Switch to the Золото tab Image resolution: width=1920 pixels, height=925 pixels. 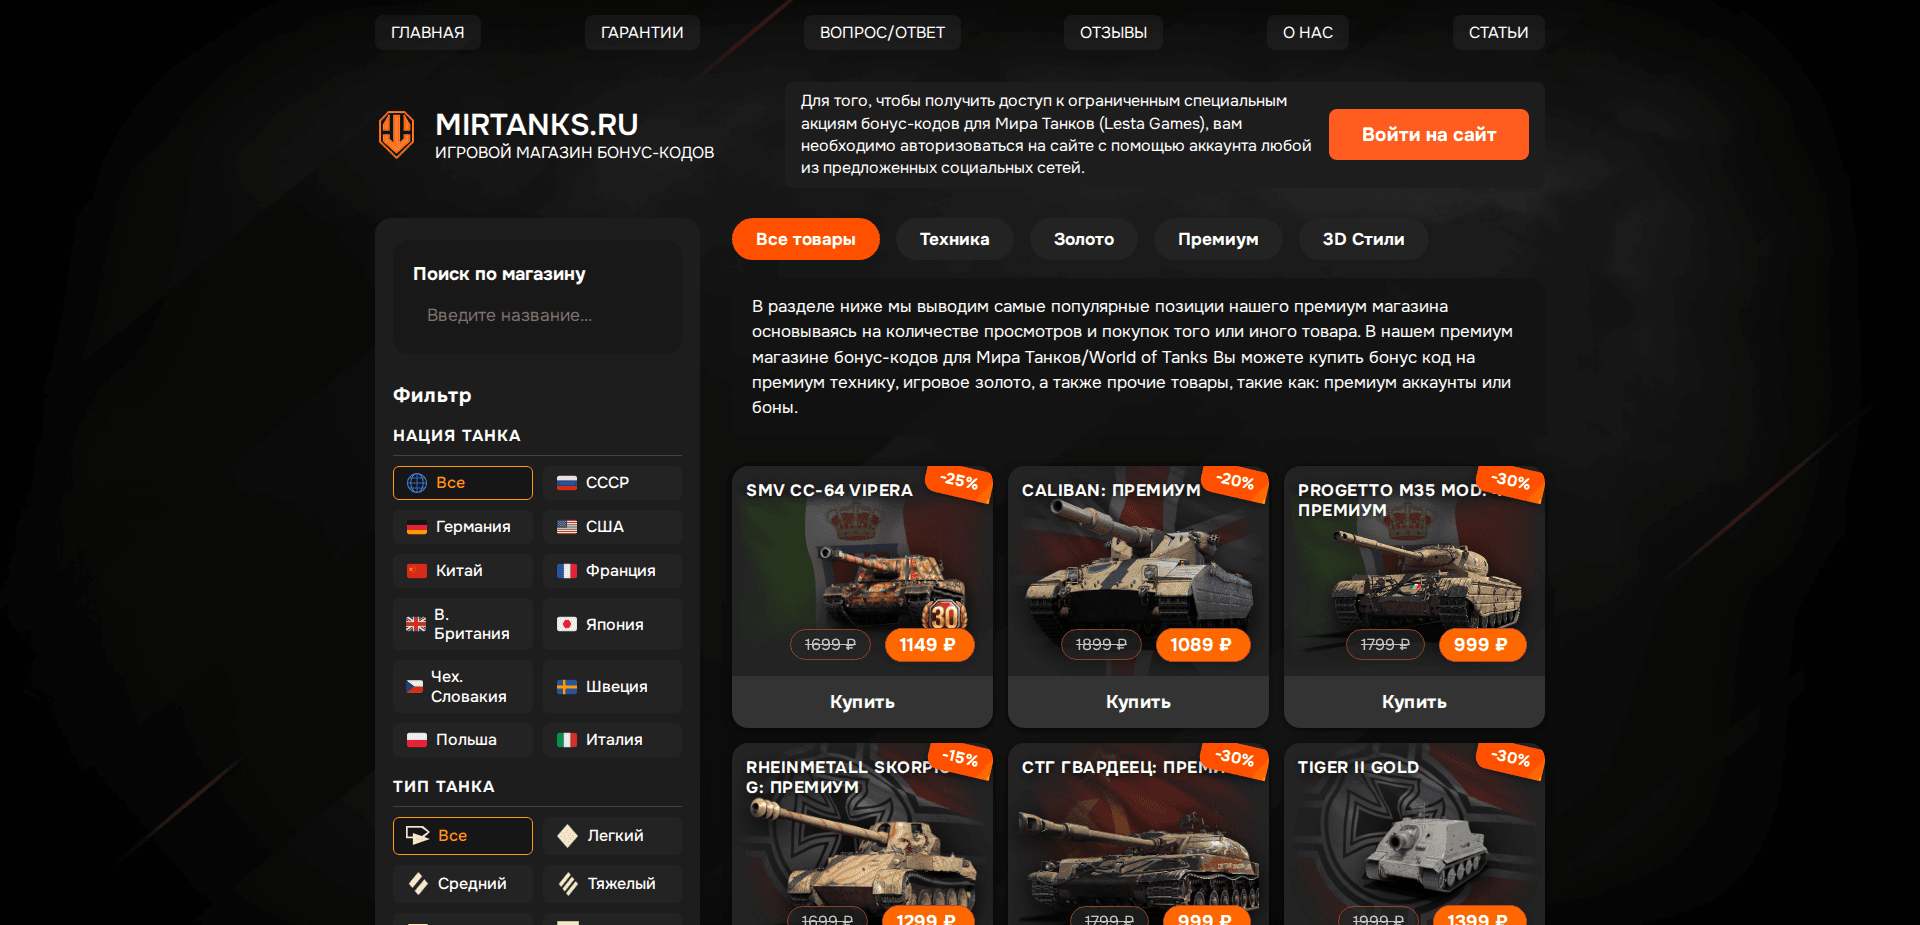coord(1084,239)
